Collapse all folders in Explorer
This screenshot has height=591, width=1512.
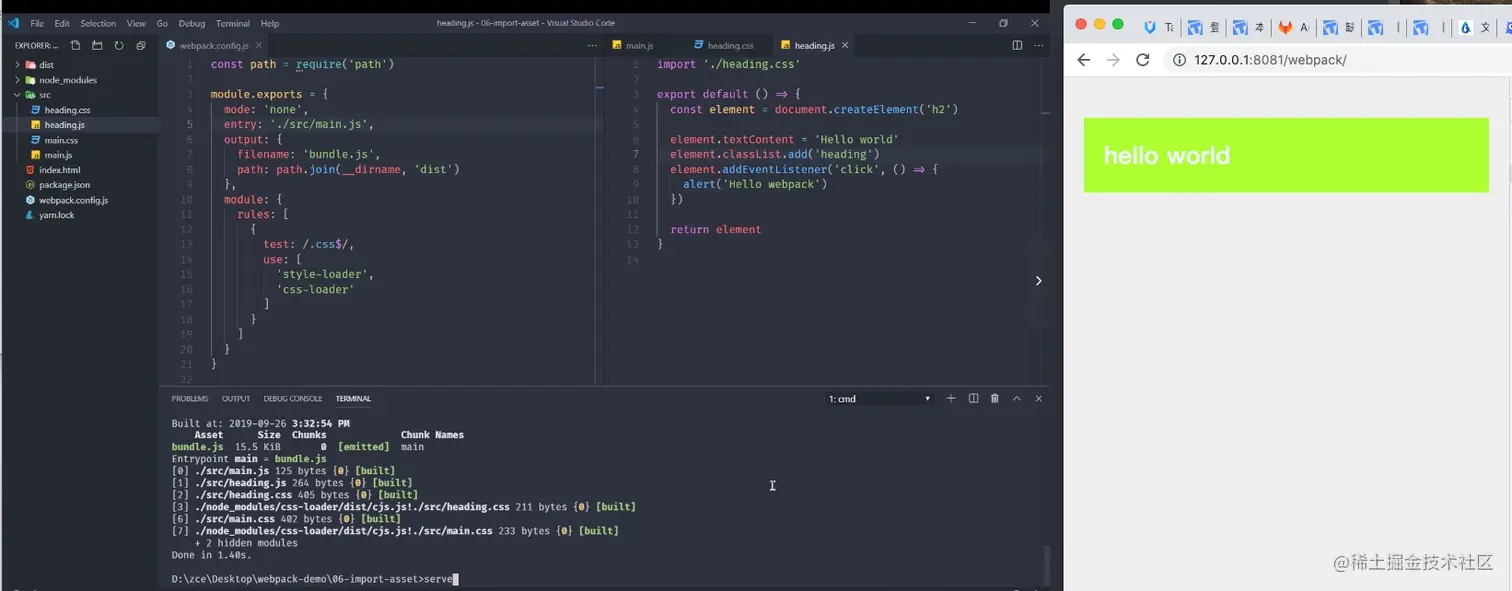[141, 45]
